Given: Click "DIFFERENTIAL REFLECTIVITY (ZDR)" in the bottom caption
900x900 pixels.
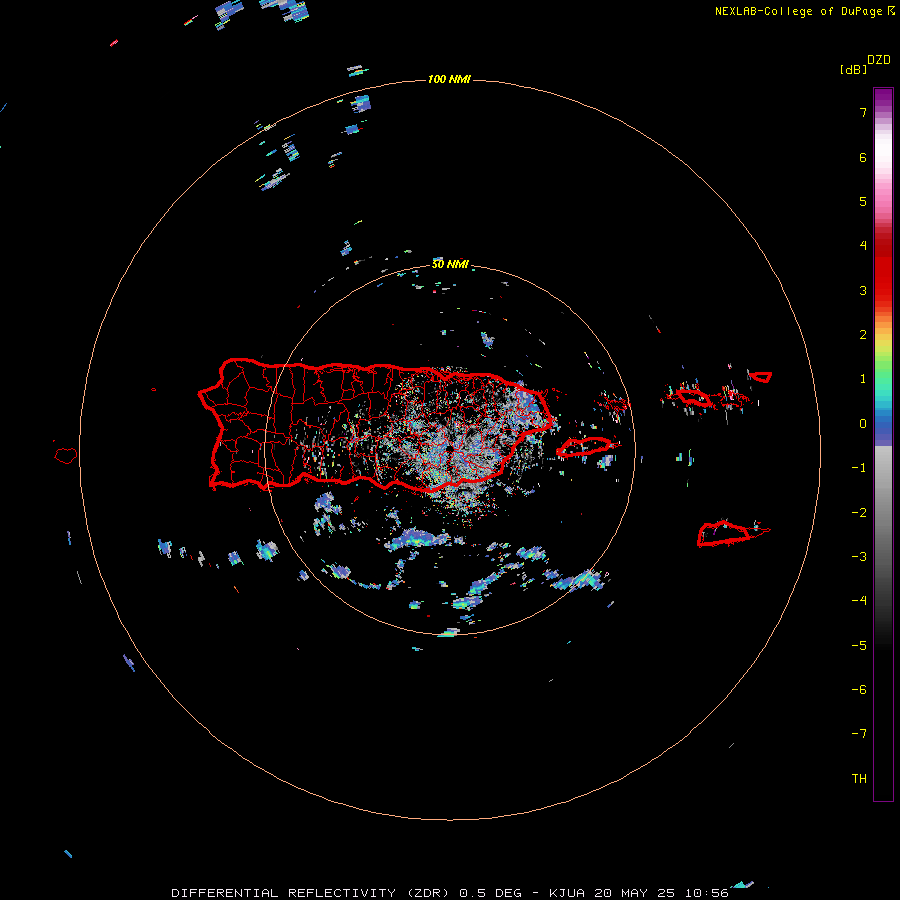Looking at the screenshot, I should 311,893.
